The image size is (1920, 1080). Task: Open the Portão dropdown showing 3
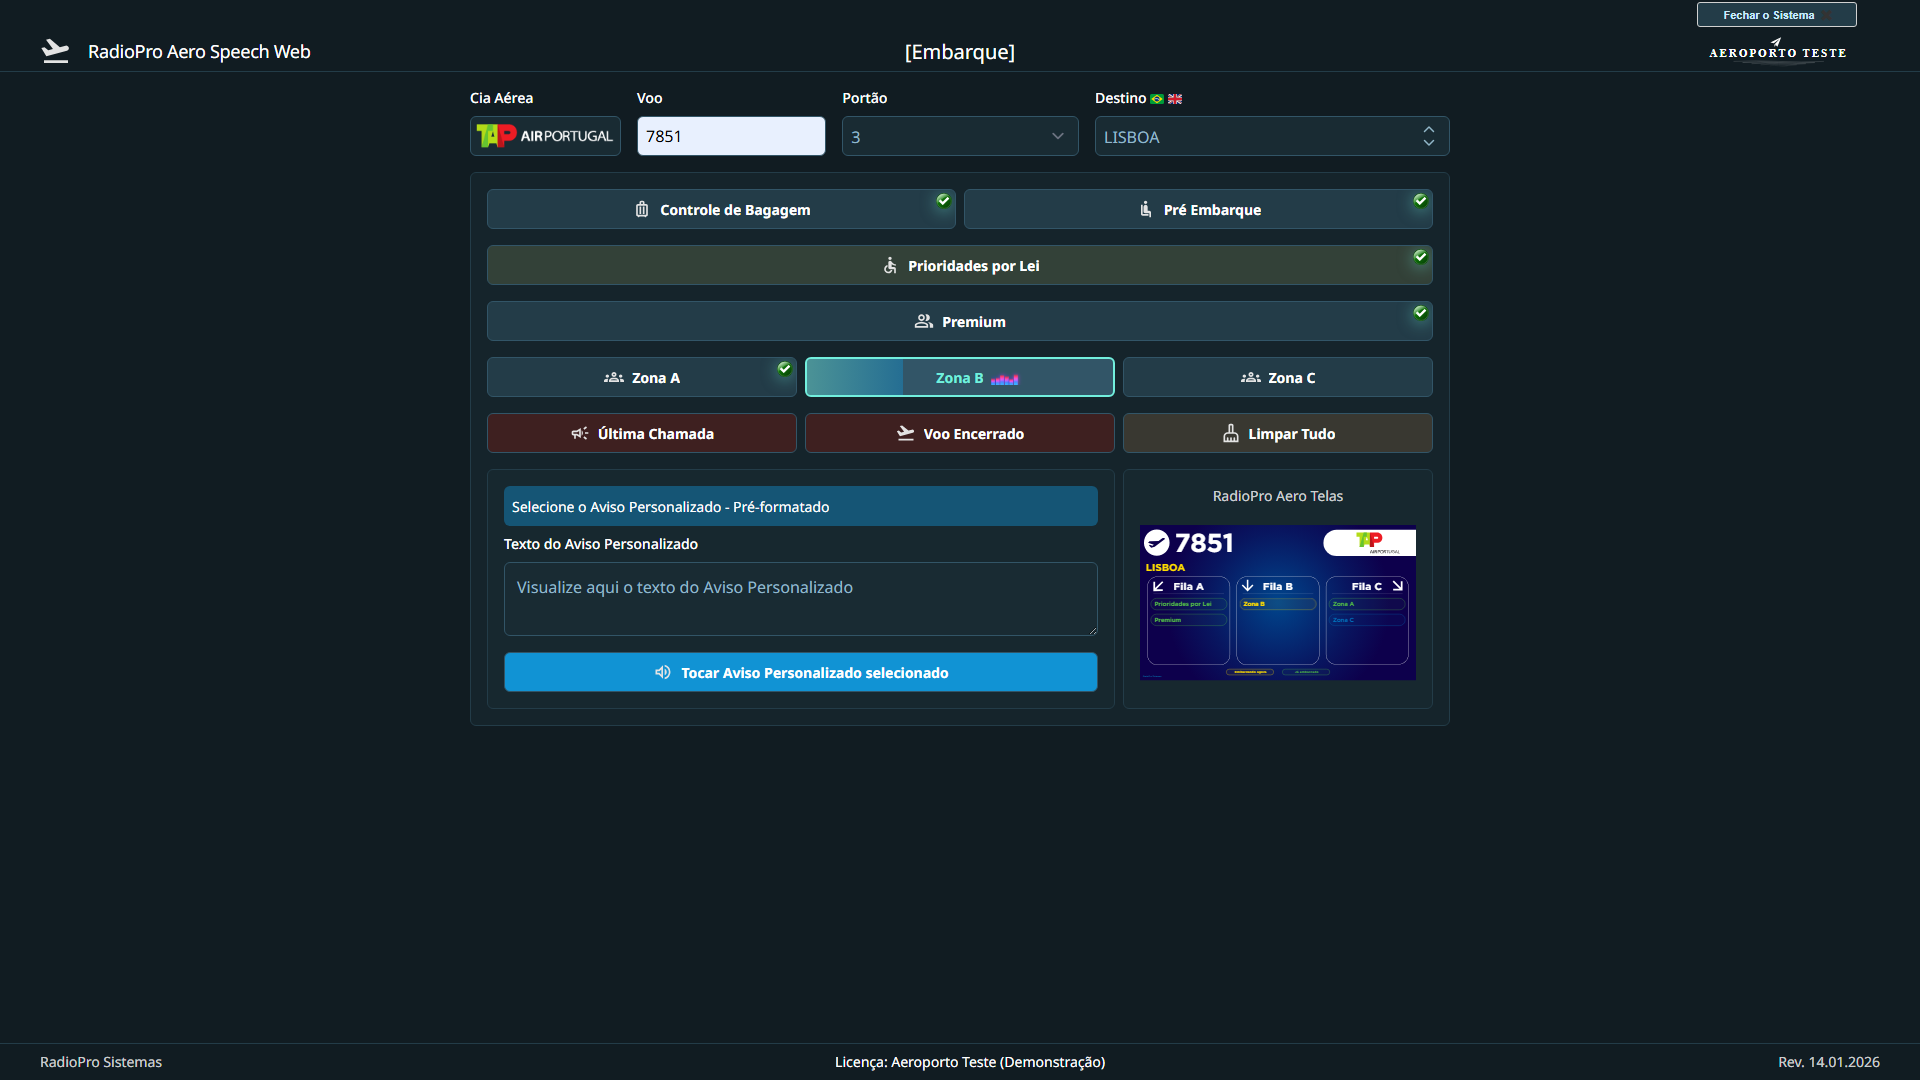coord(959,136)
